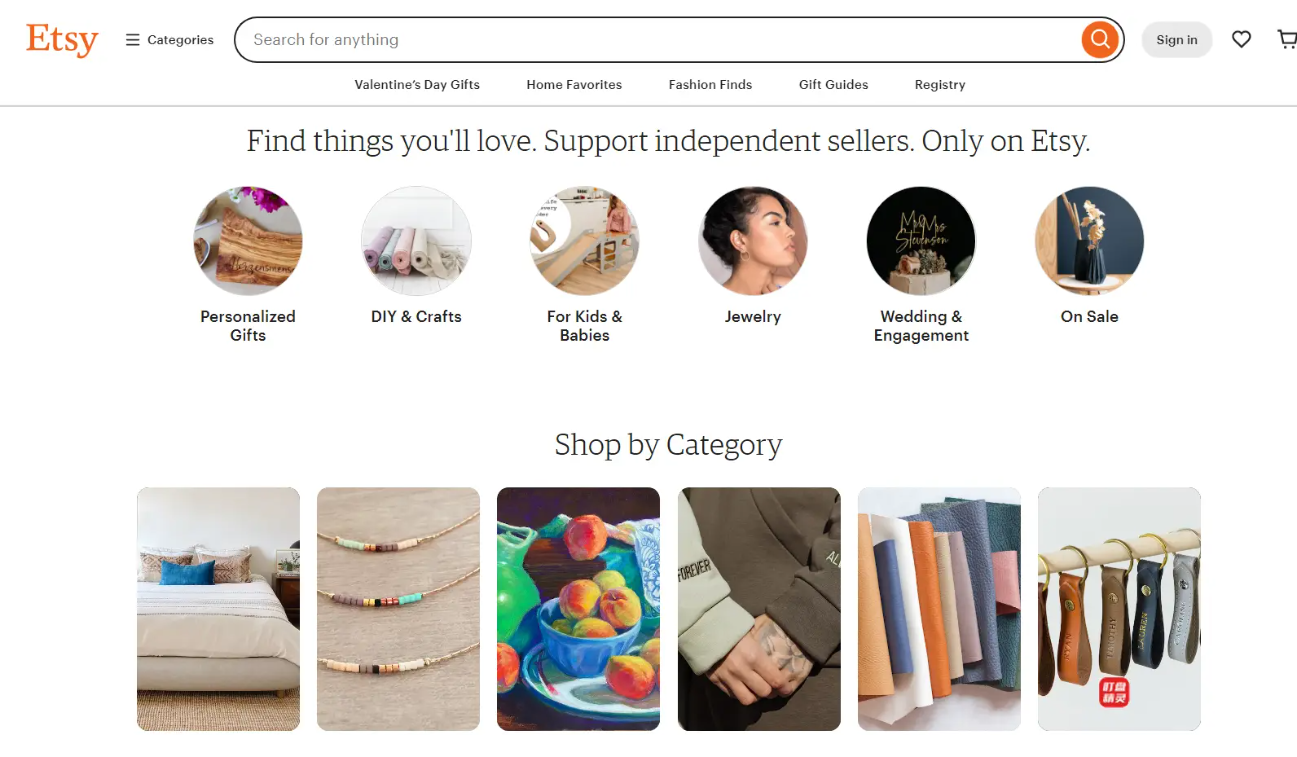Open Valentine's Day Gifts menu item
The height and width of the screenshot is (757, 1297).
(417, 85)
